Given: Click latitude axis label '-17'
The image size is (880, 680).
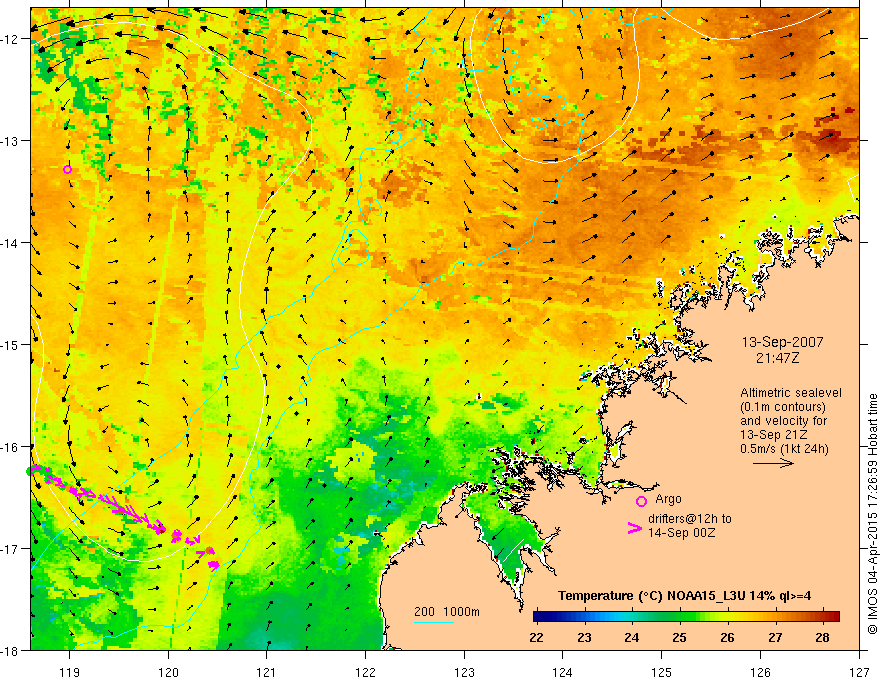Looking at the screenshot, I should 11,548.
